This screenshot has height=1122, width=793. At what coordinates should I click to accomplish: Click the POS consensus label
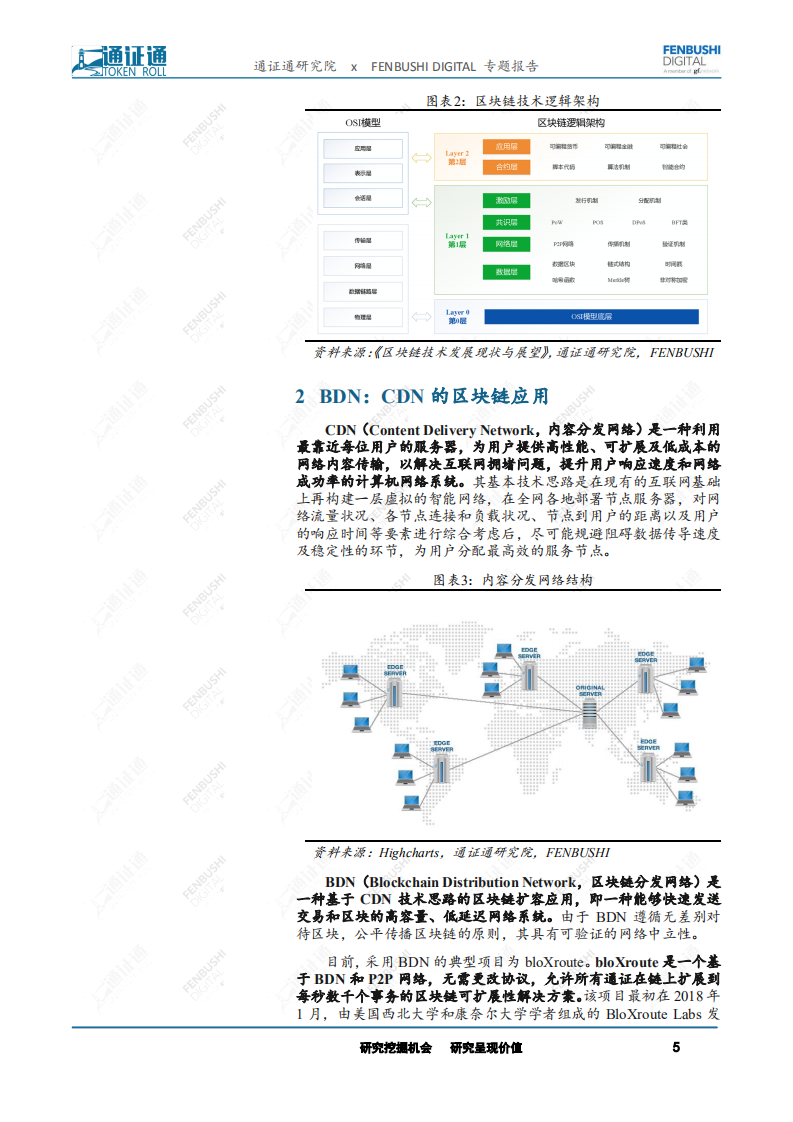click(598, 223)
